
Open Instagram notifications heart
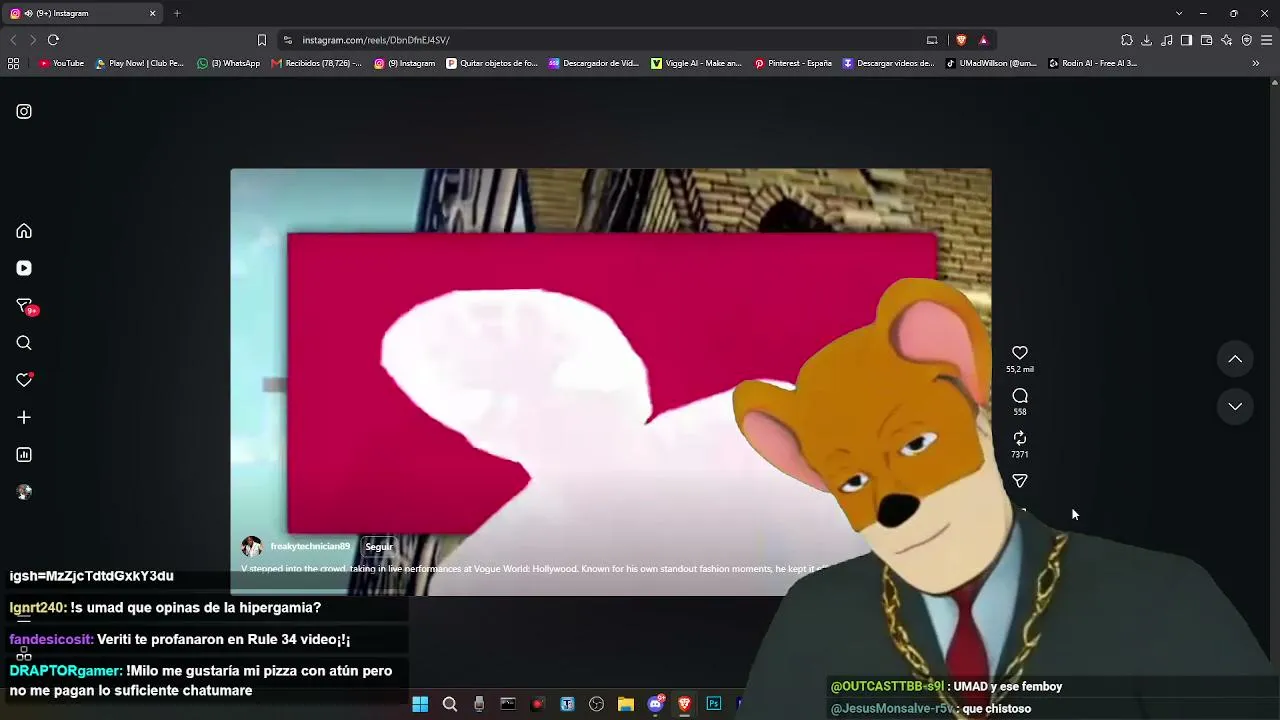tap(24, 380)
